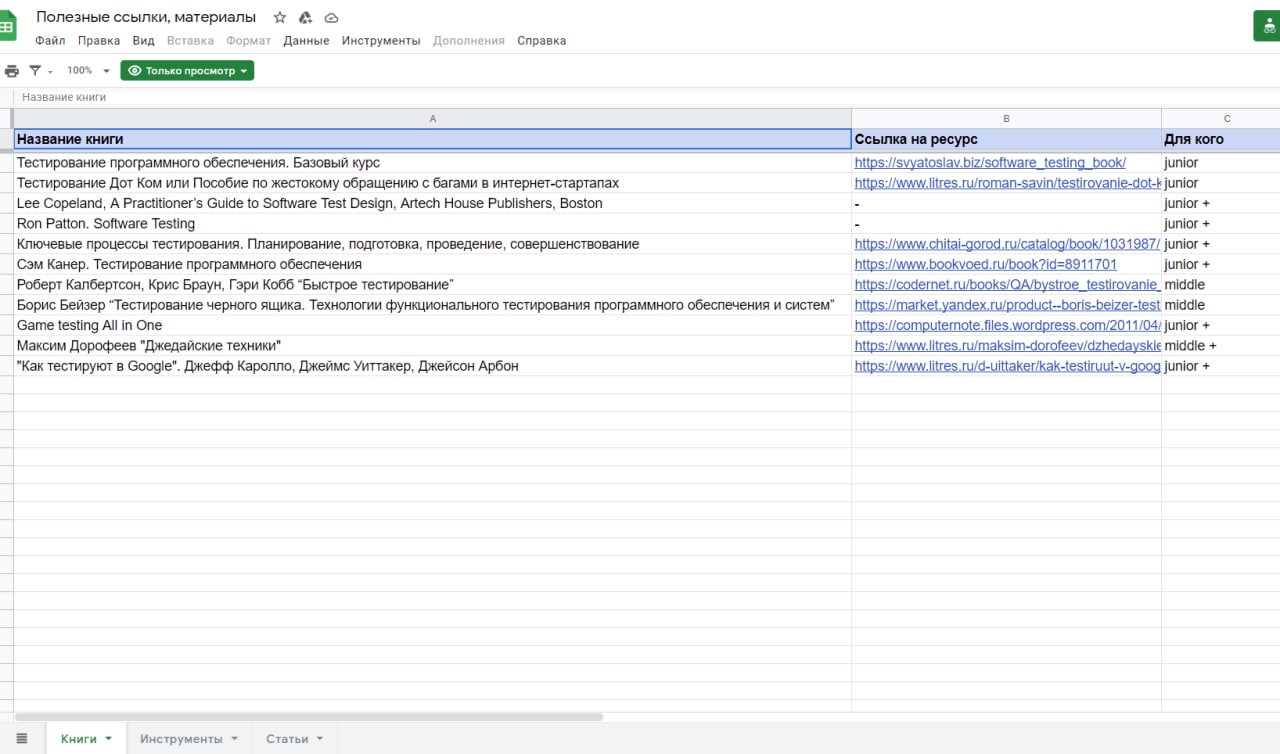Select cell 'Сэм Канер. Тестирование программного обеспечения'
Viewport: 1280px width, 754px height.
coord(433,264)
